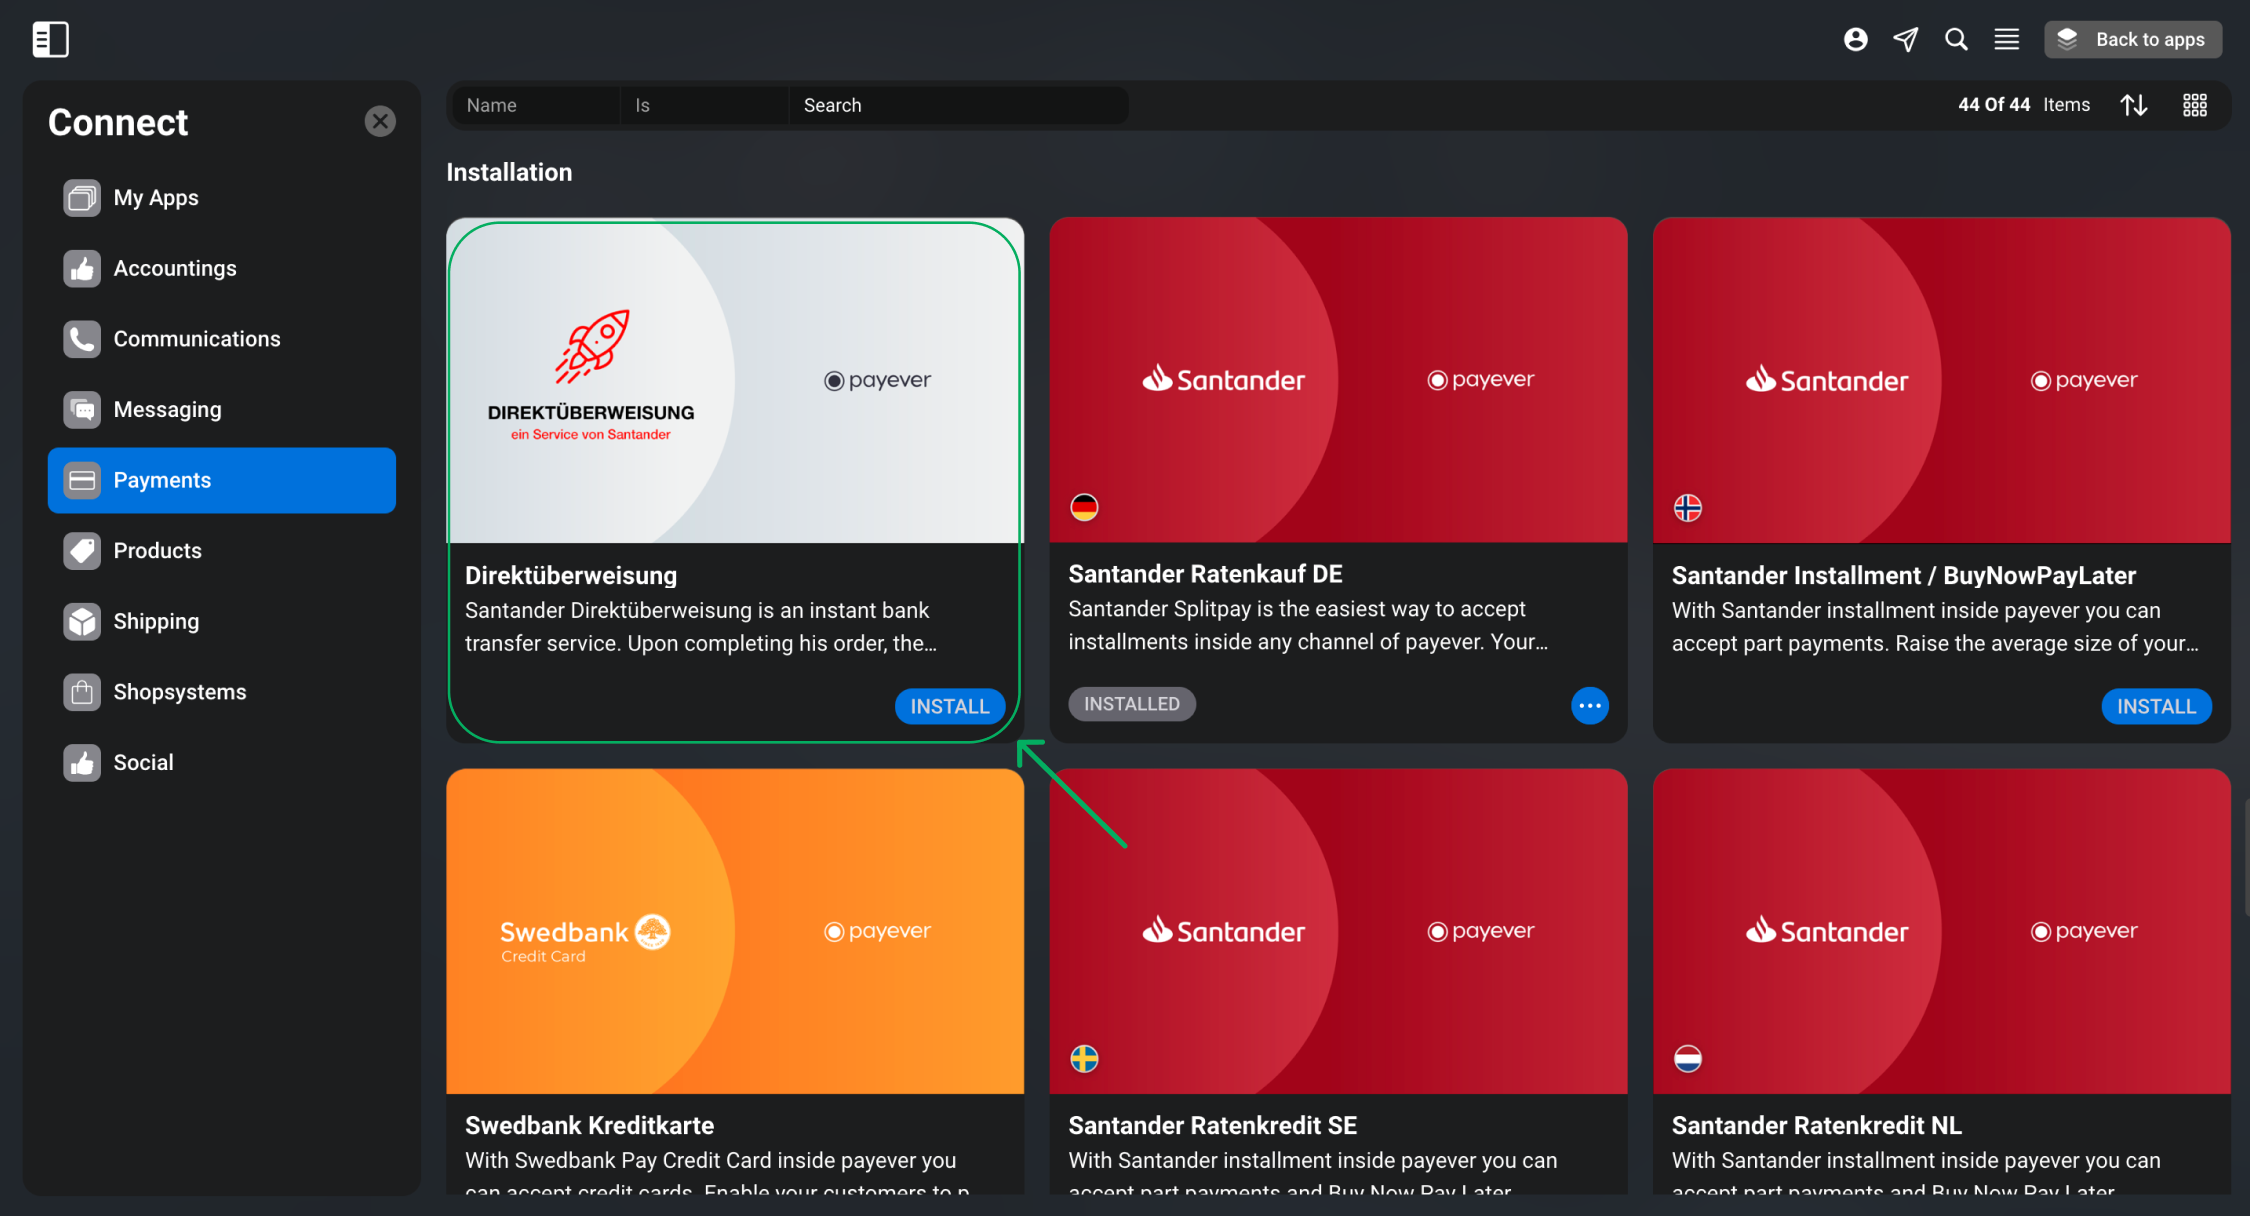
Task: Click the 44 Of 44 Items counter
Action: (2024, 105)
